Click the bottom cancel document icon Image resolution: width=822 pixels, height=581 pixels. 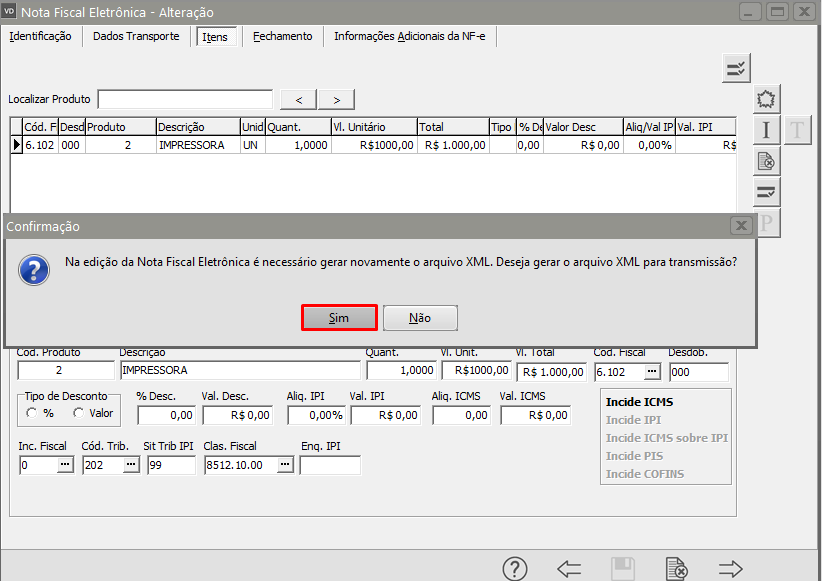[677, 569]
